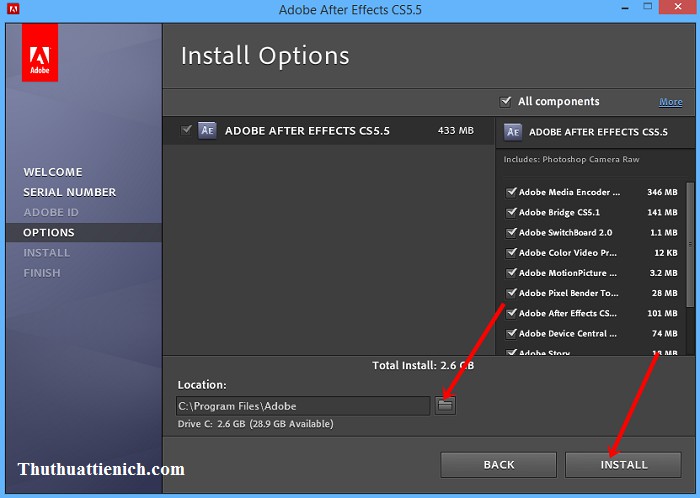Click the Back button
The image size is (700, 498).
[x=499, y=464]
